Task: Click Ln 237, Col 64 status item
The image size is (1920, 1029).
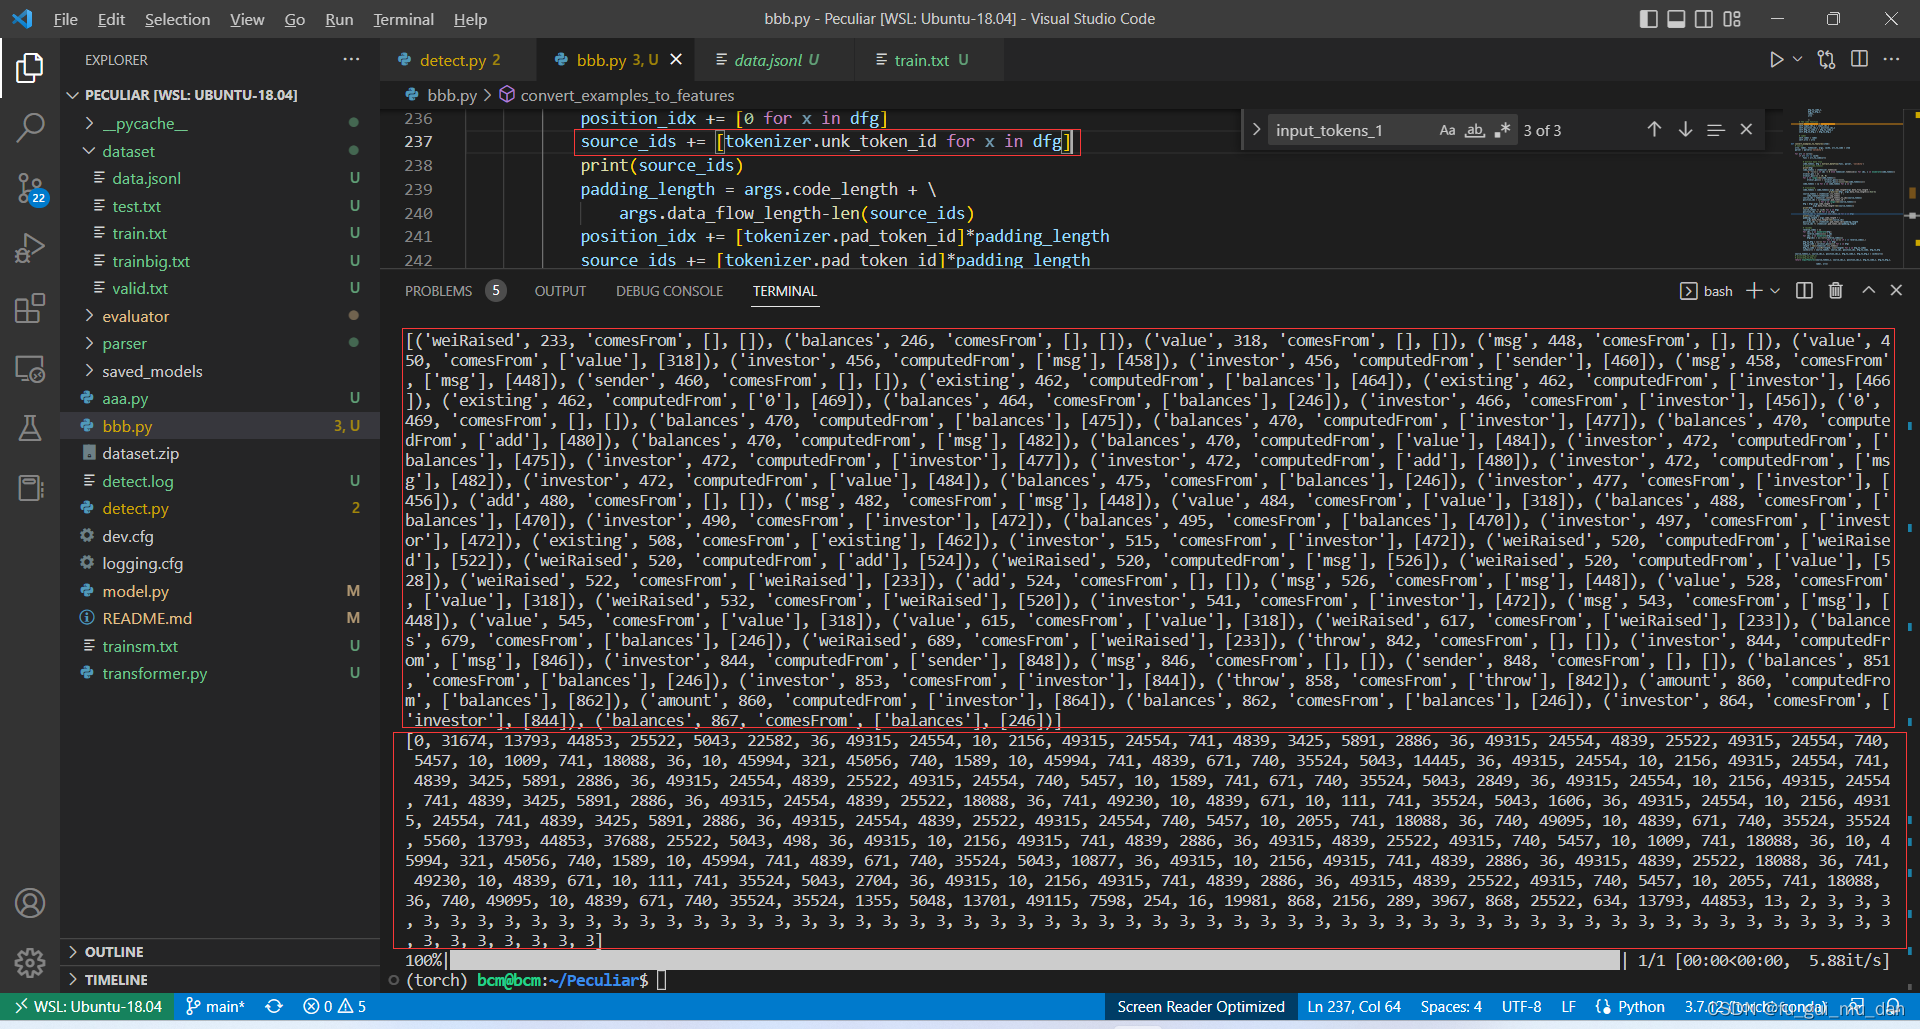Action: tap(1353, 1007)
